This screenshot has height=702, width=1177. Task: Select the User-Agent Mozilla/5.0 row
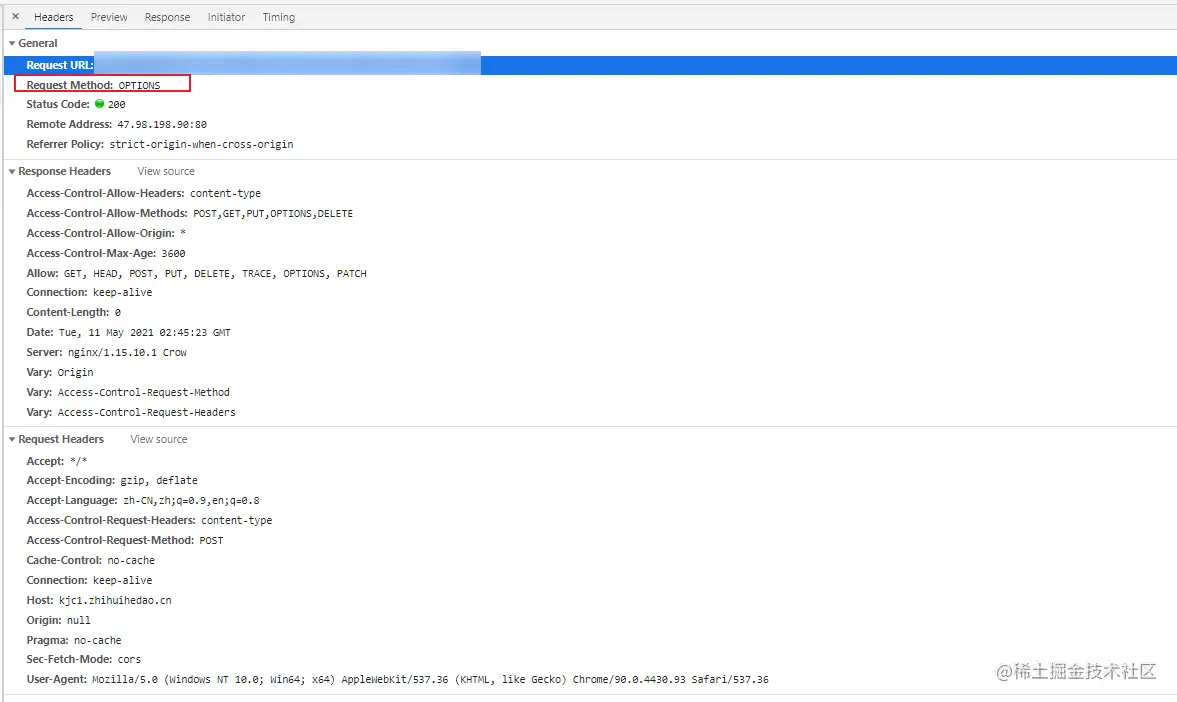(x=398, y=679)
